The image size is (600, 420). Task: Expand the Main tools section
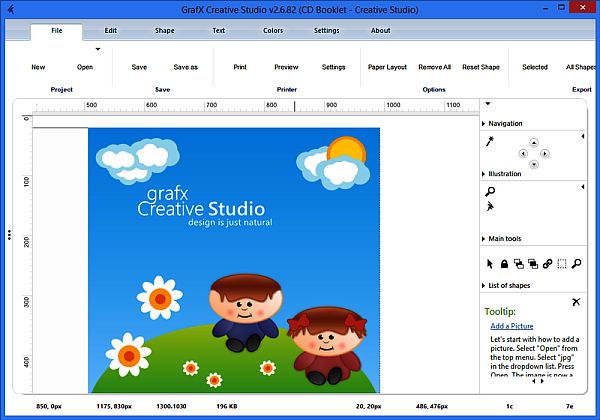click(x=484, y=239)
